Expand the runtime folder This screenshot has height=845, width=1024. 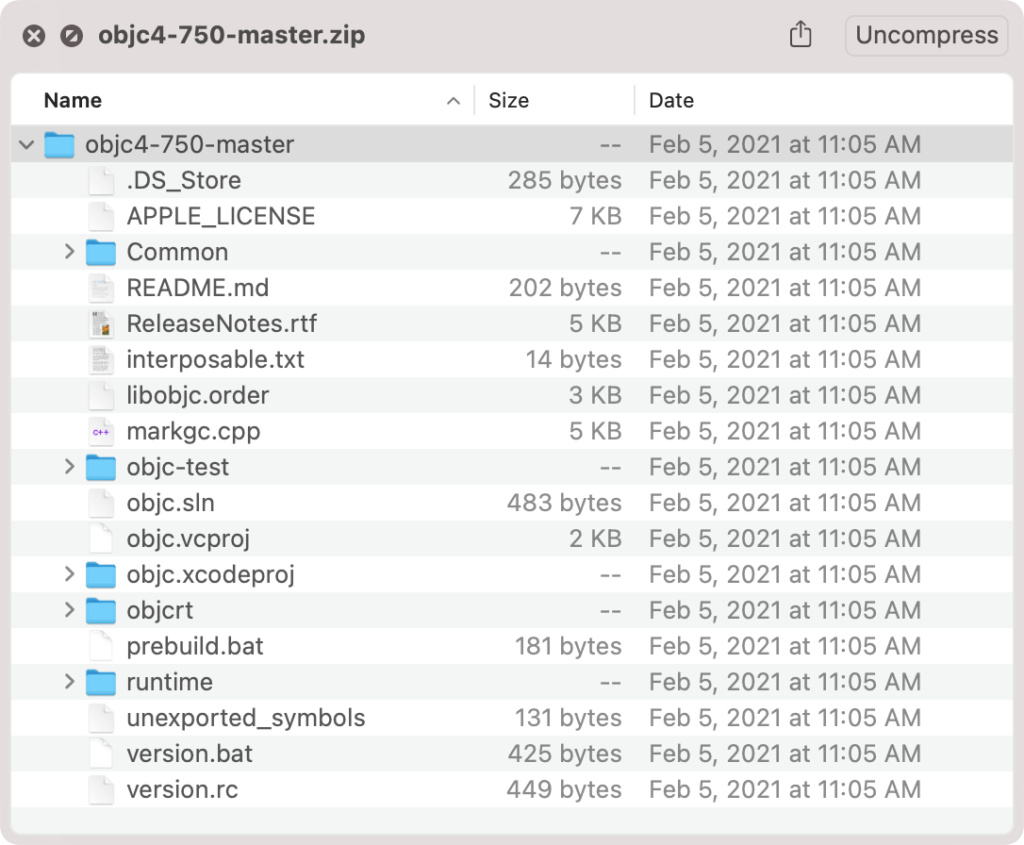[x=68, y=682]
